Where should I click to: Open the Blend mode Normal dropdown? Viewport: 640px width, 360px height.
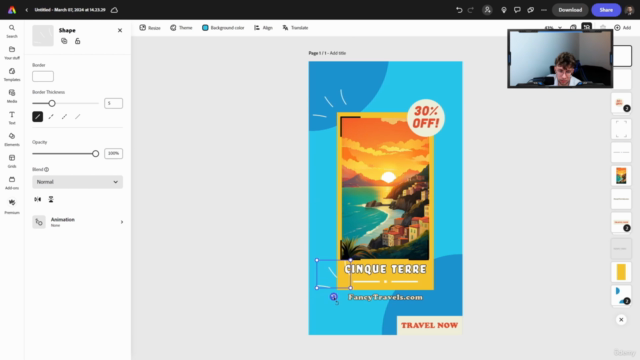[x=78, y=182]
